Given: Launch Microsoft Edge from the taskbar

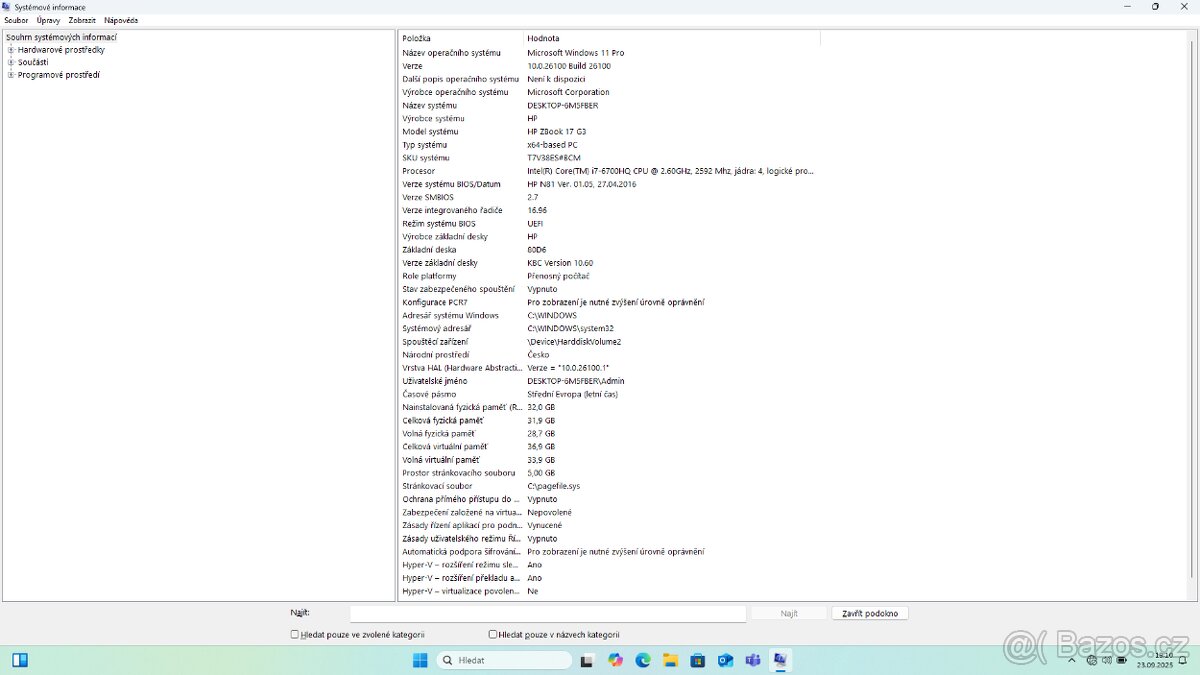Looking at the screenshot, I should coord(643,660).
